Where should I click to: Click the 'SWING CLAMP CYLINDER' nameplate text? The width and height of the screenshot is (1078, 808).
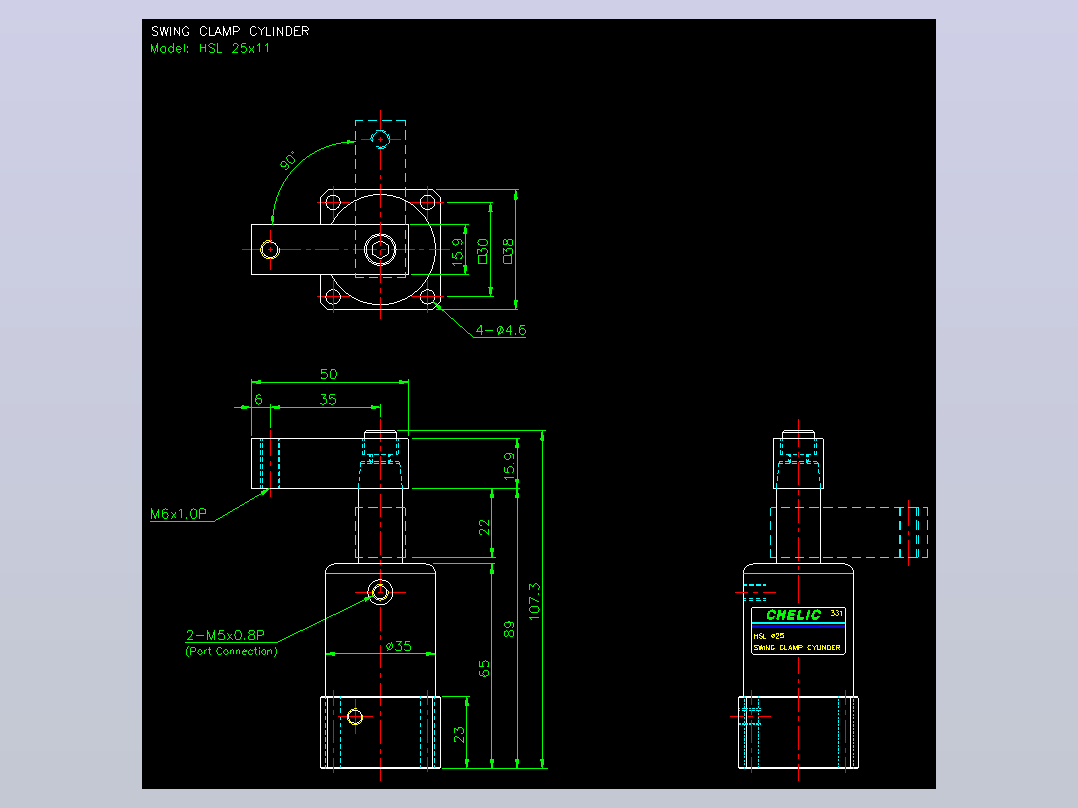coord(797,648)
